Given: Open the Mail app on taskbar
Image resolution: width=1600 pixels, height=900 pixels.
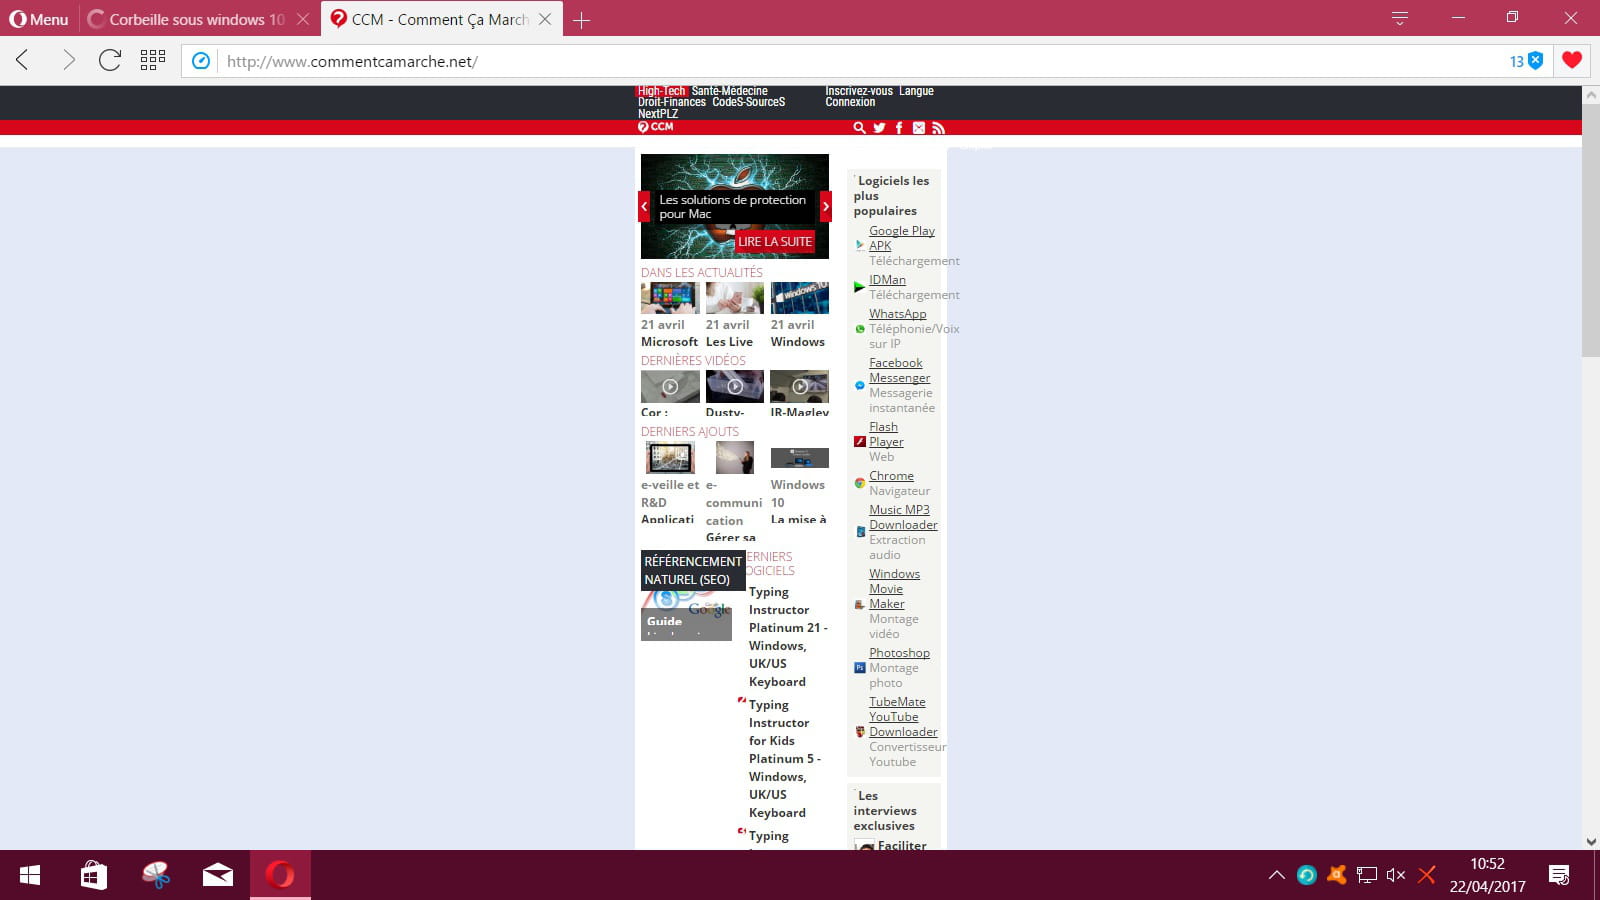Looking at the screenshot, I should pos(218,875).
